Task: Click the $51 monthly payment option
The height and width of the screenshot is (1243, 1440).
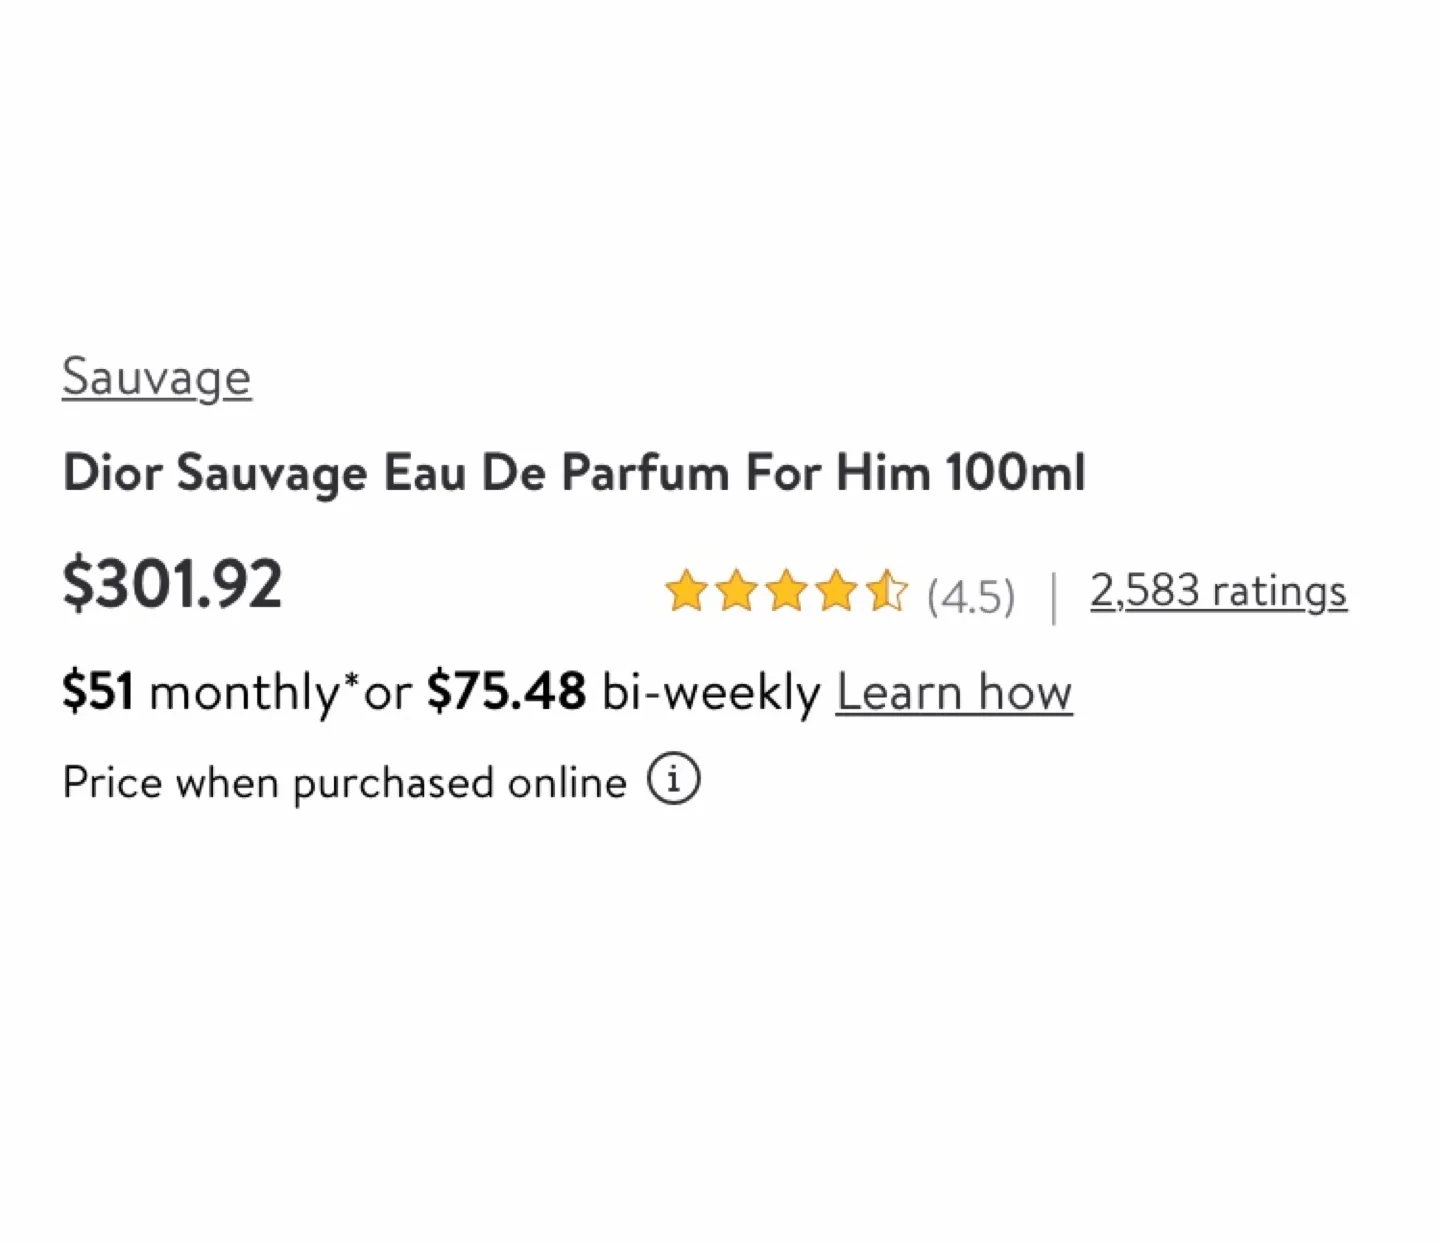Action: tap(99, 690)
